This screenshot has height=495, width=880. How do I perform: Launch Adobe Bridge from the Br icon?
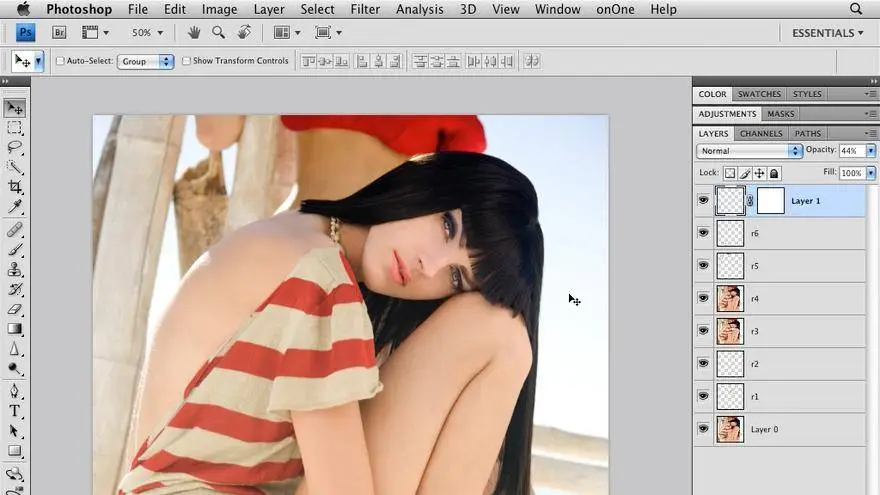point(59,32)
